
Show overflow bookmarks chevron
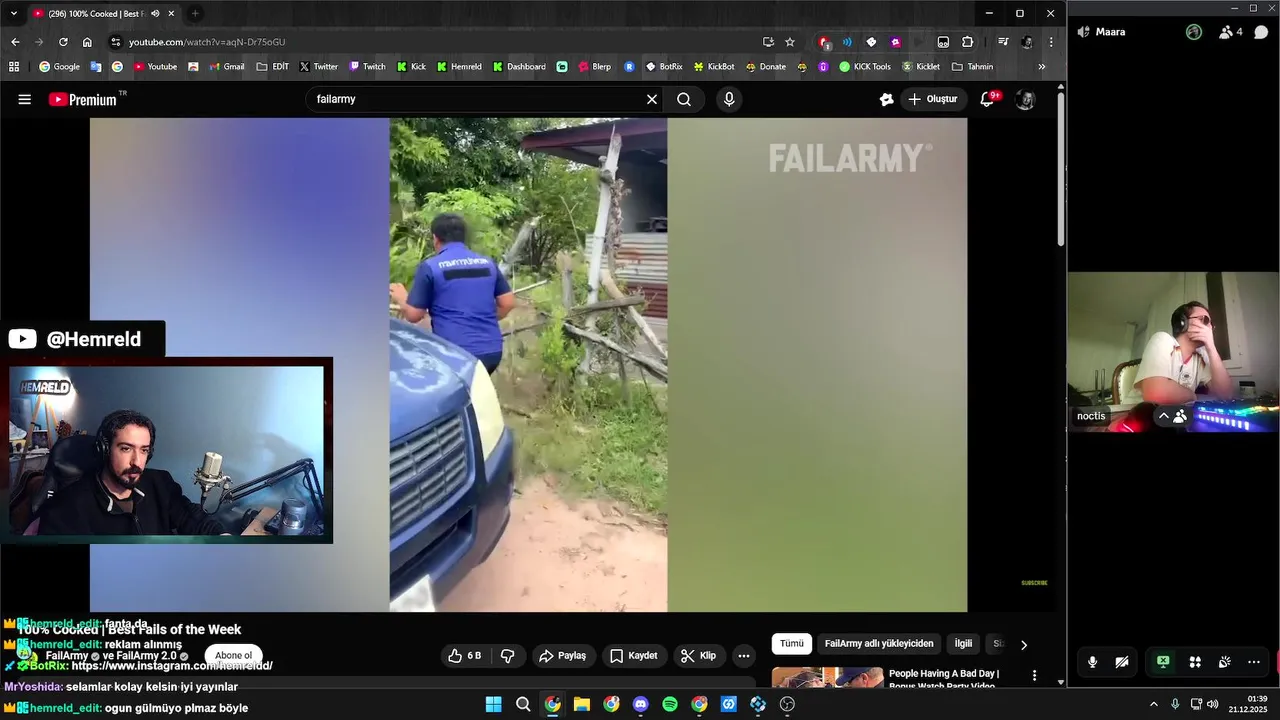click(x=1042, y=67)
